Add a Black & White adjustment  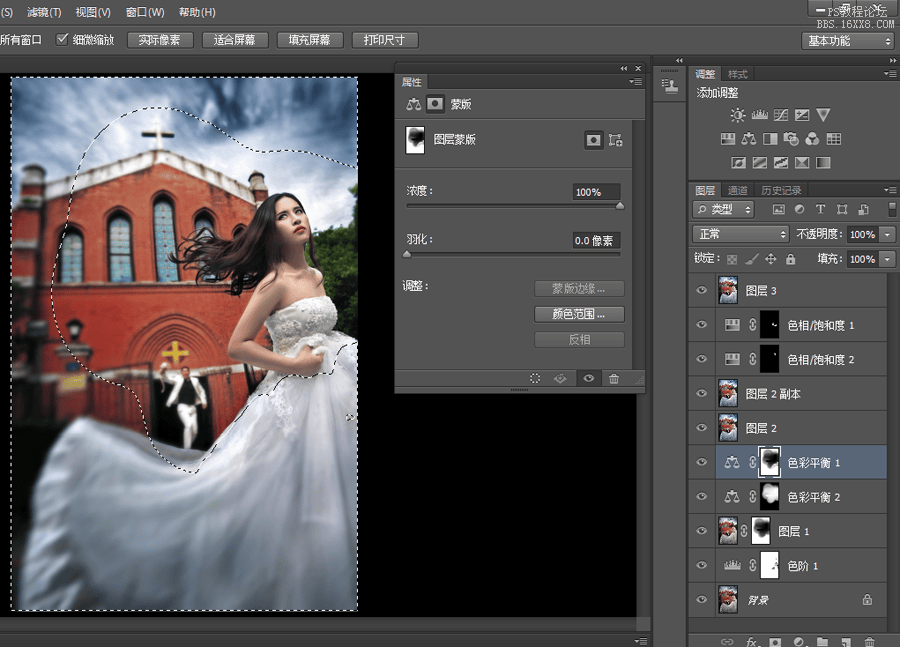[x=770, y=139]
